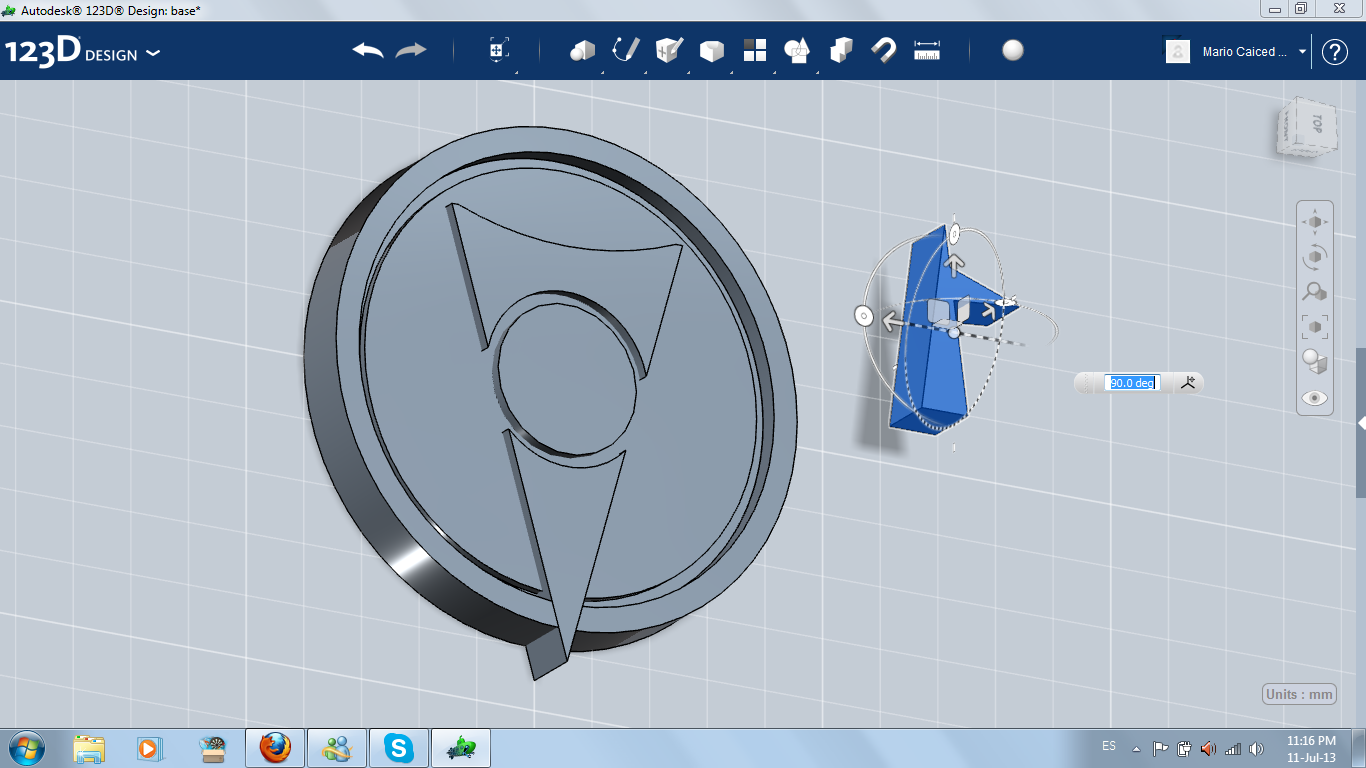
Task: Click the Units : mm button
Action: [1299, 694]
